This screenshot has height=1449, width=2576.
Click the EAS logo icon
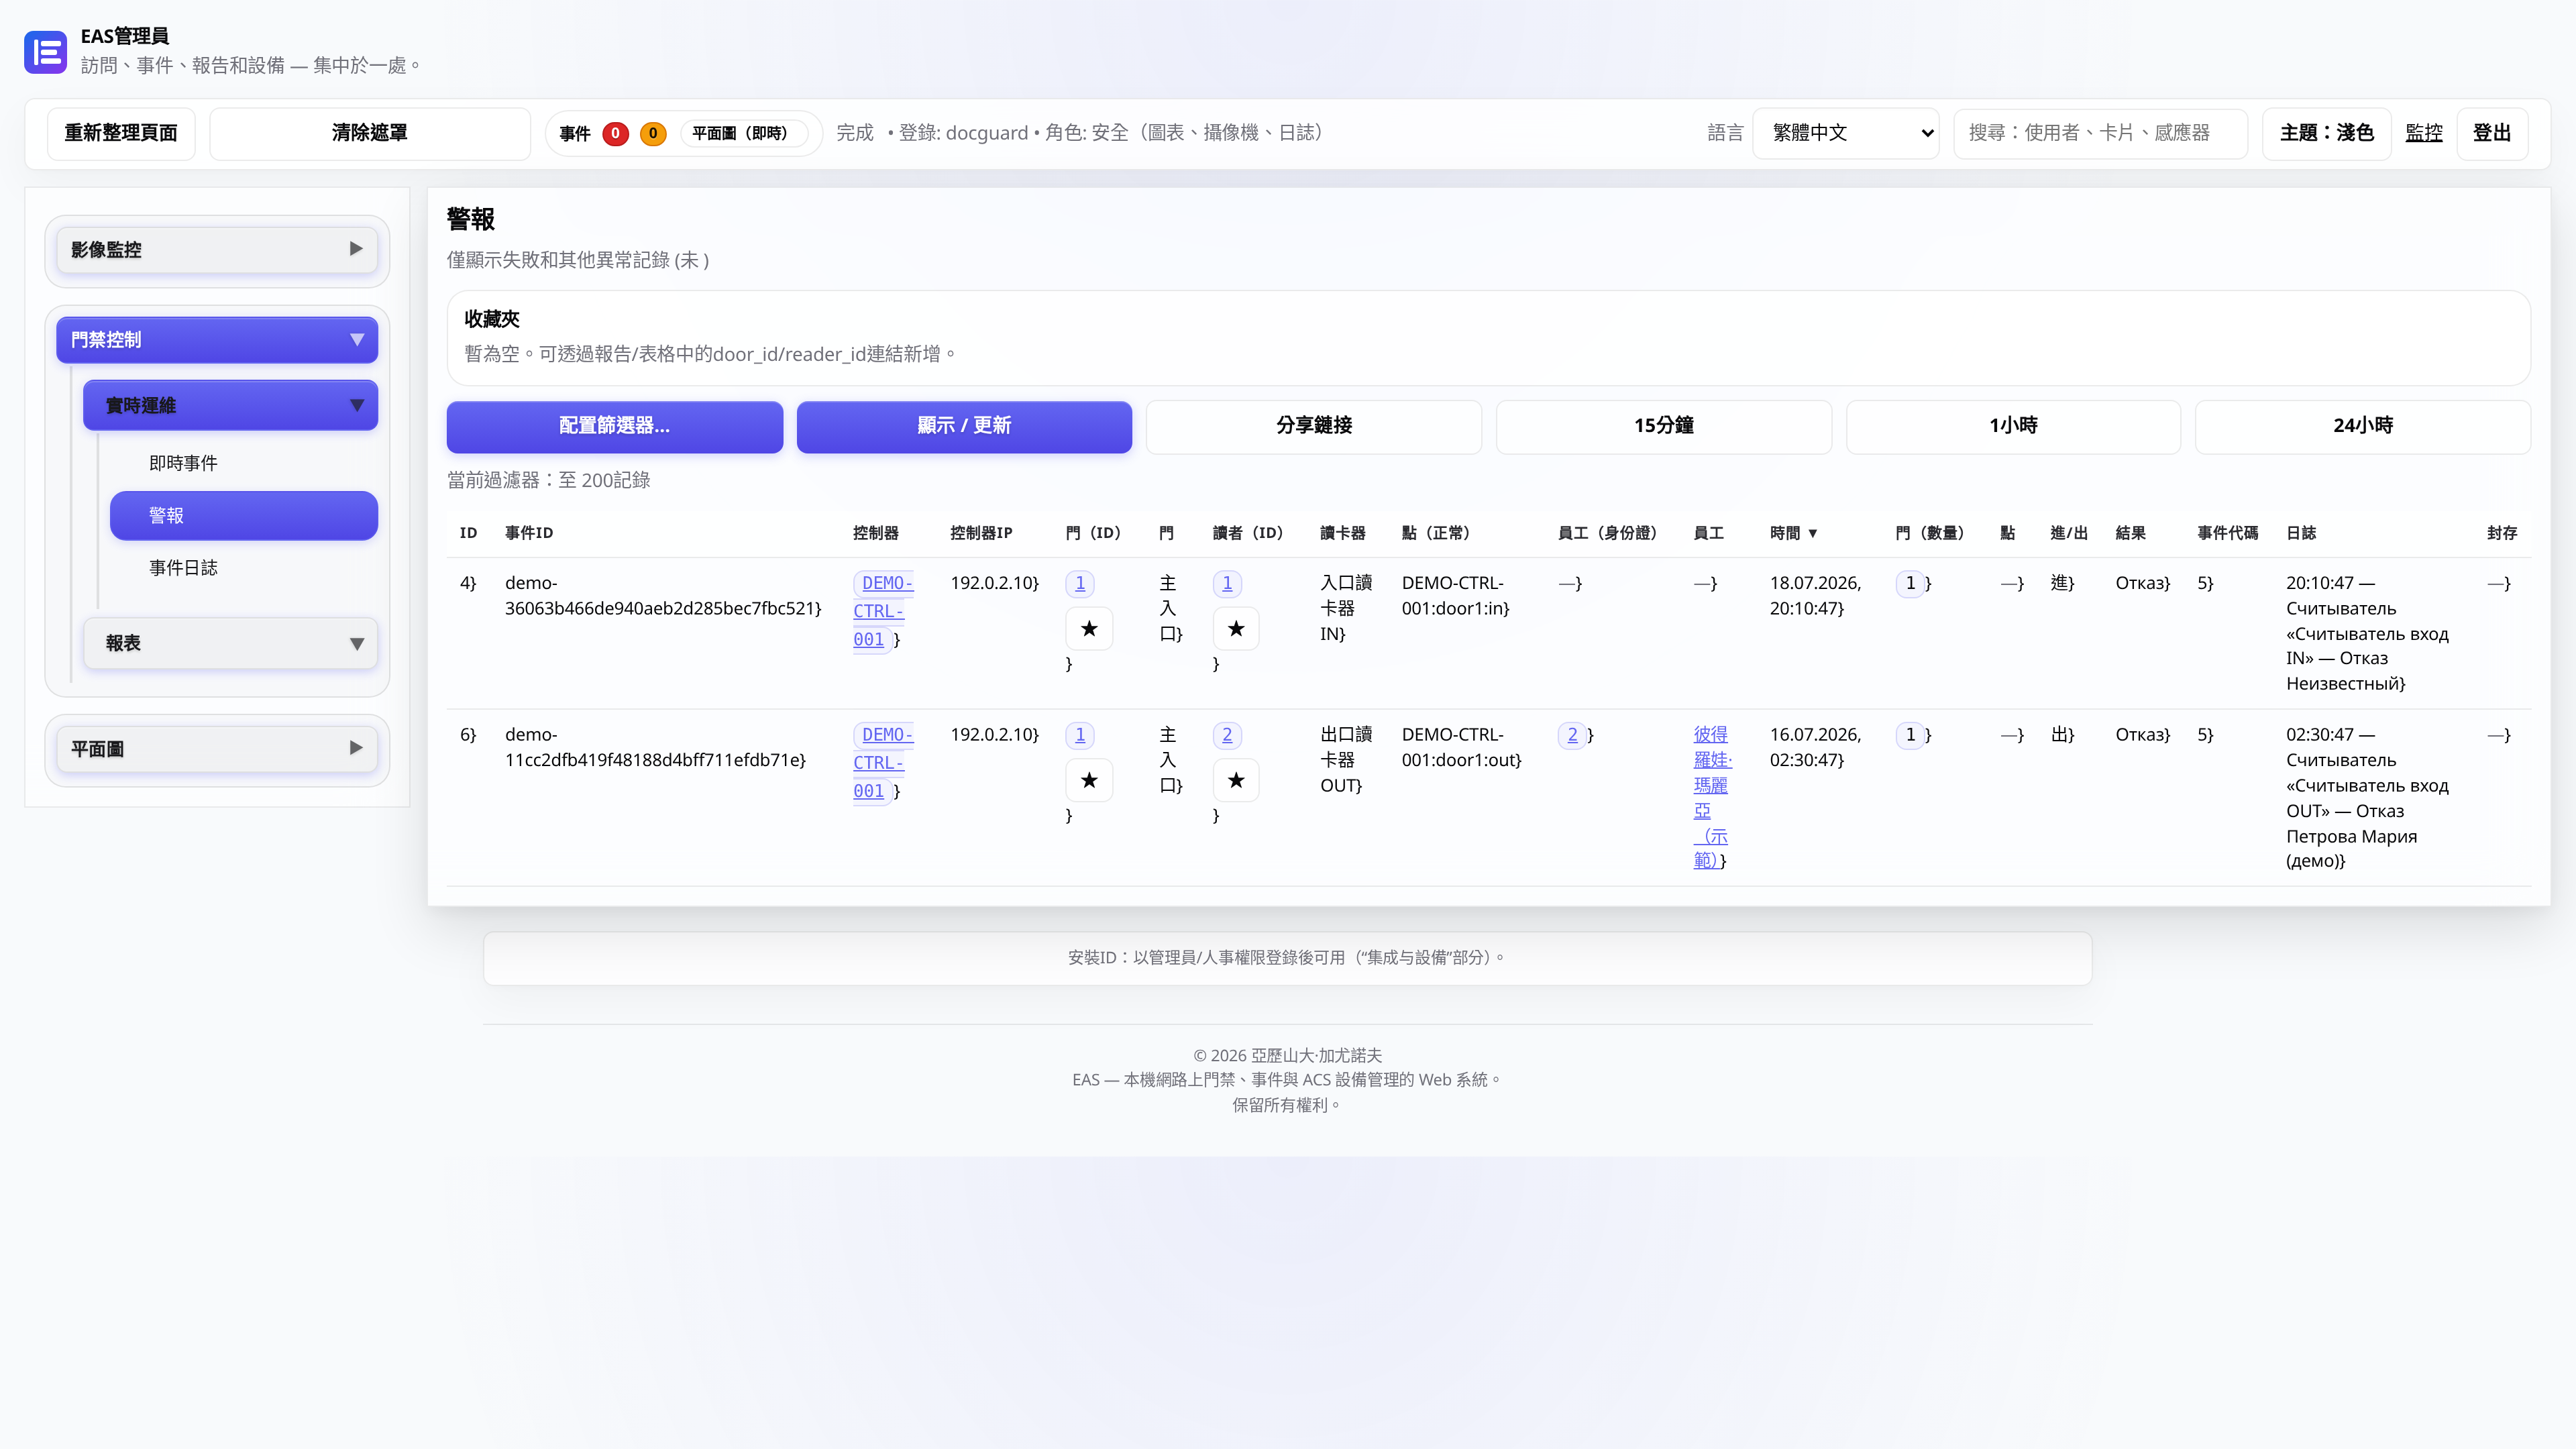(x=45, y=52)
